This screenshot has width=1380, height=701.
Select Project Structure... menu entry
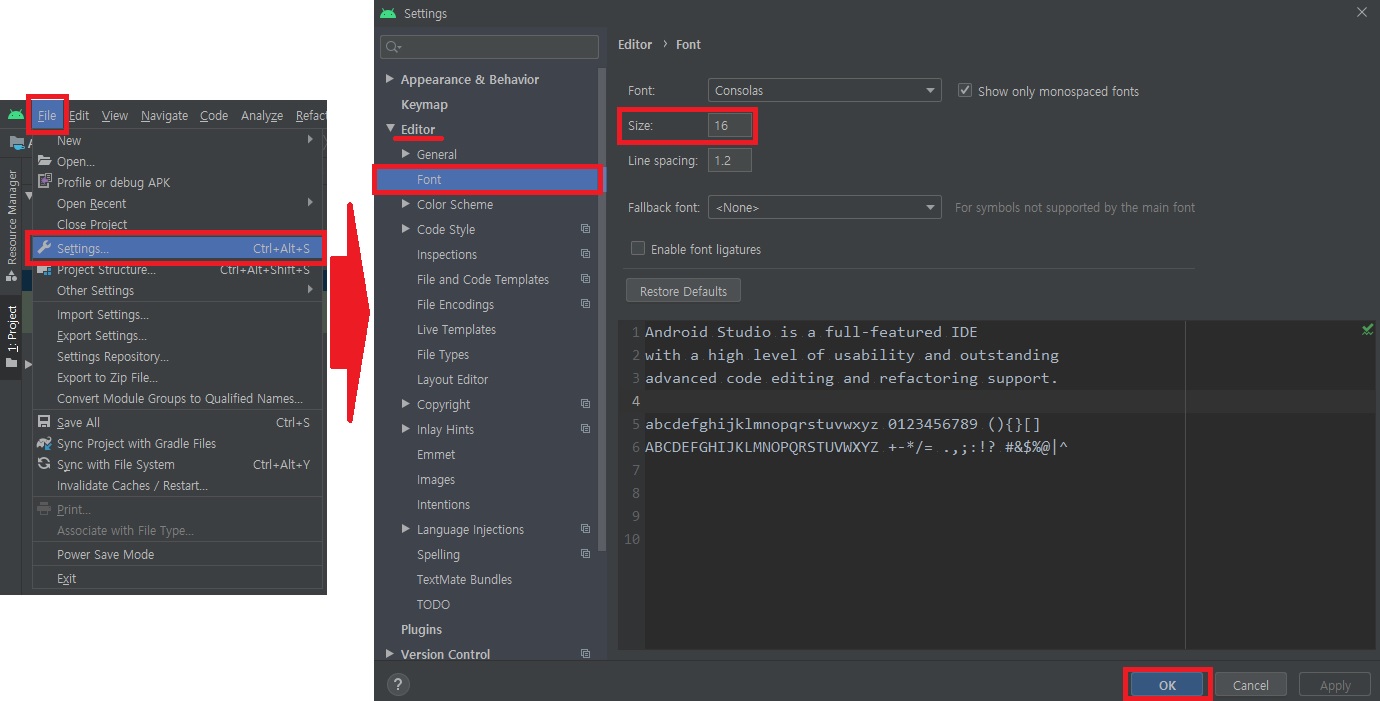(177, 270)
